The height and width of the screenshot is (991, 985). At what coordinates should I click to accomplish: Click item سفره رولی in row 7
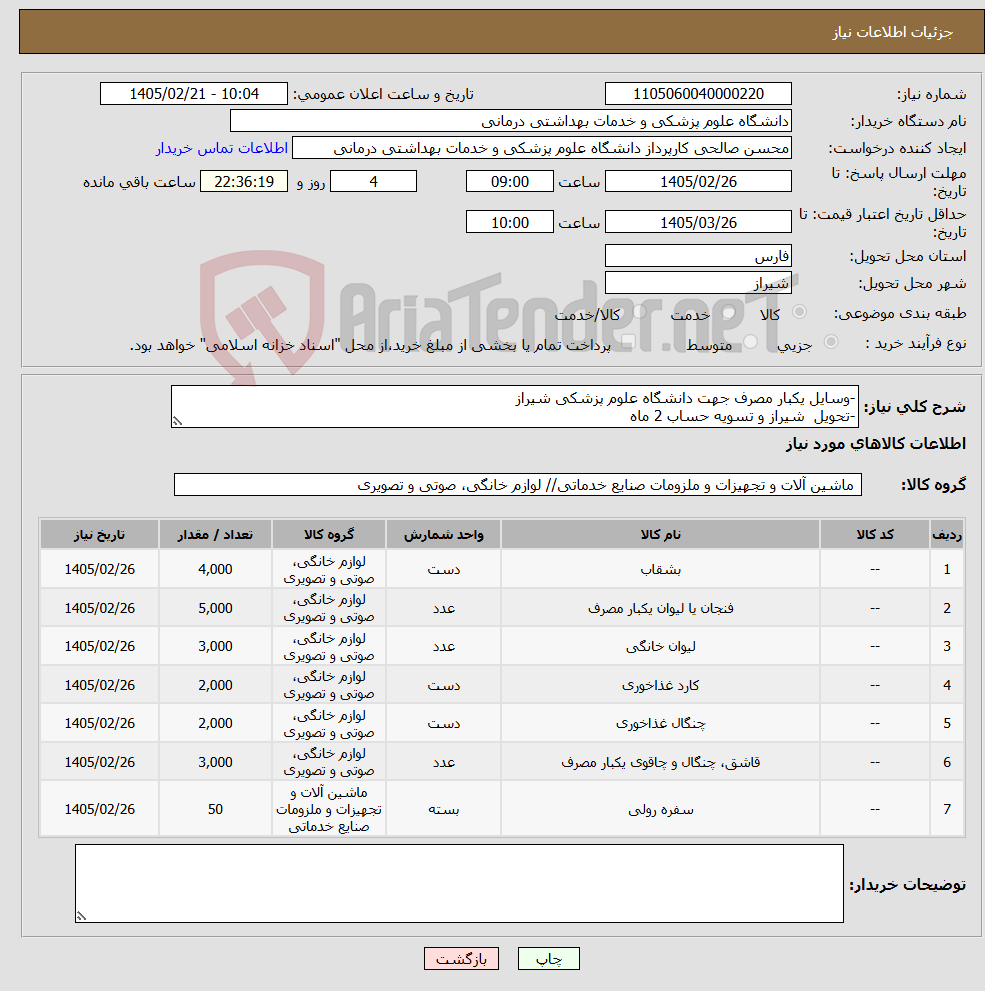tap(660, 810)
